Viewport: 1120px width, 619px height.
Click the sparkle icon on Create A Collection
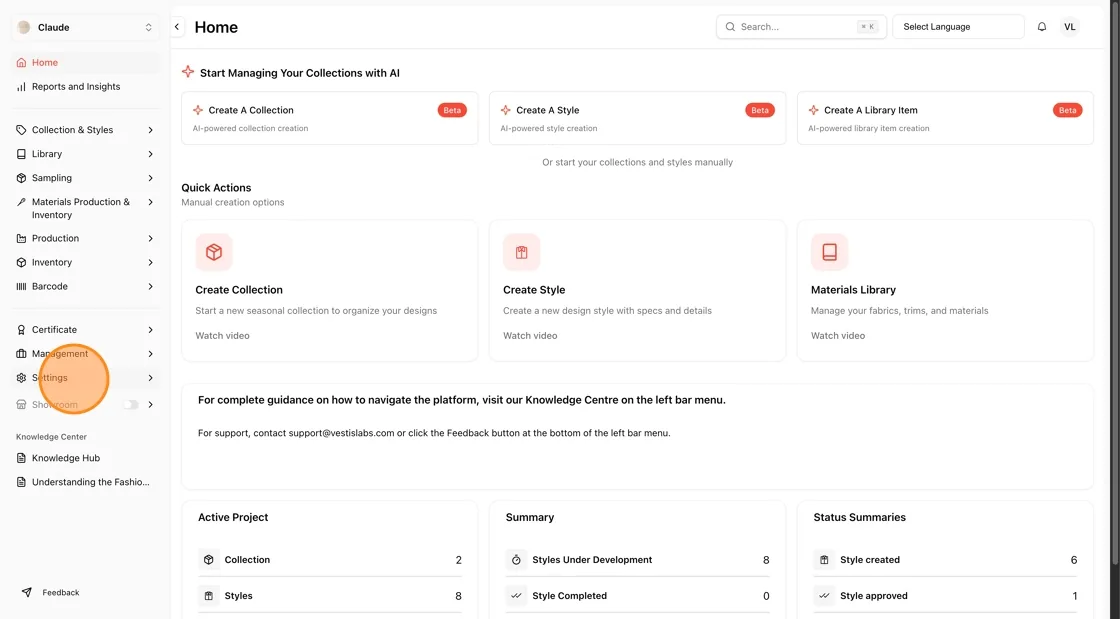pos(198,110)
